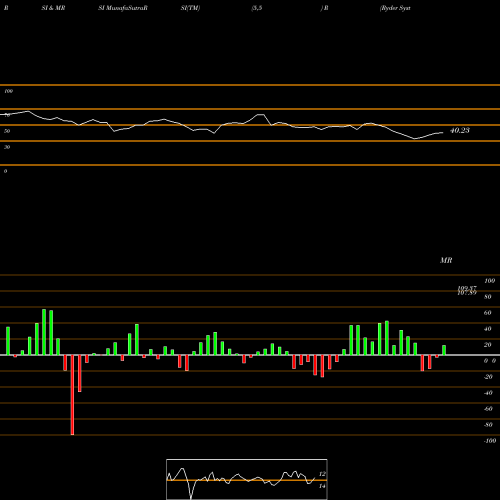Click the MR axis label -40
The height and width of the screenshot is (500, 500).
point(488,393)
